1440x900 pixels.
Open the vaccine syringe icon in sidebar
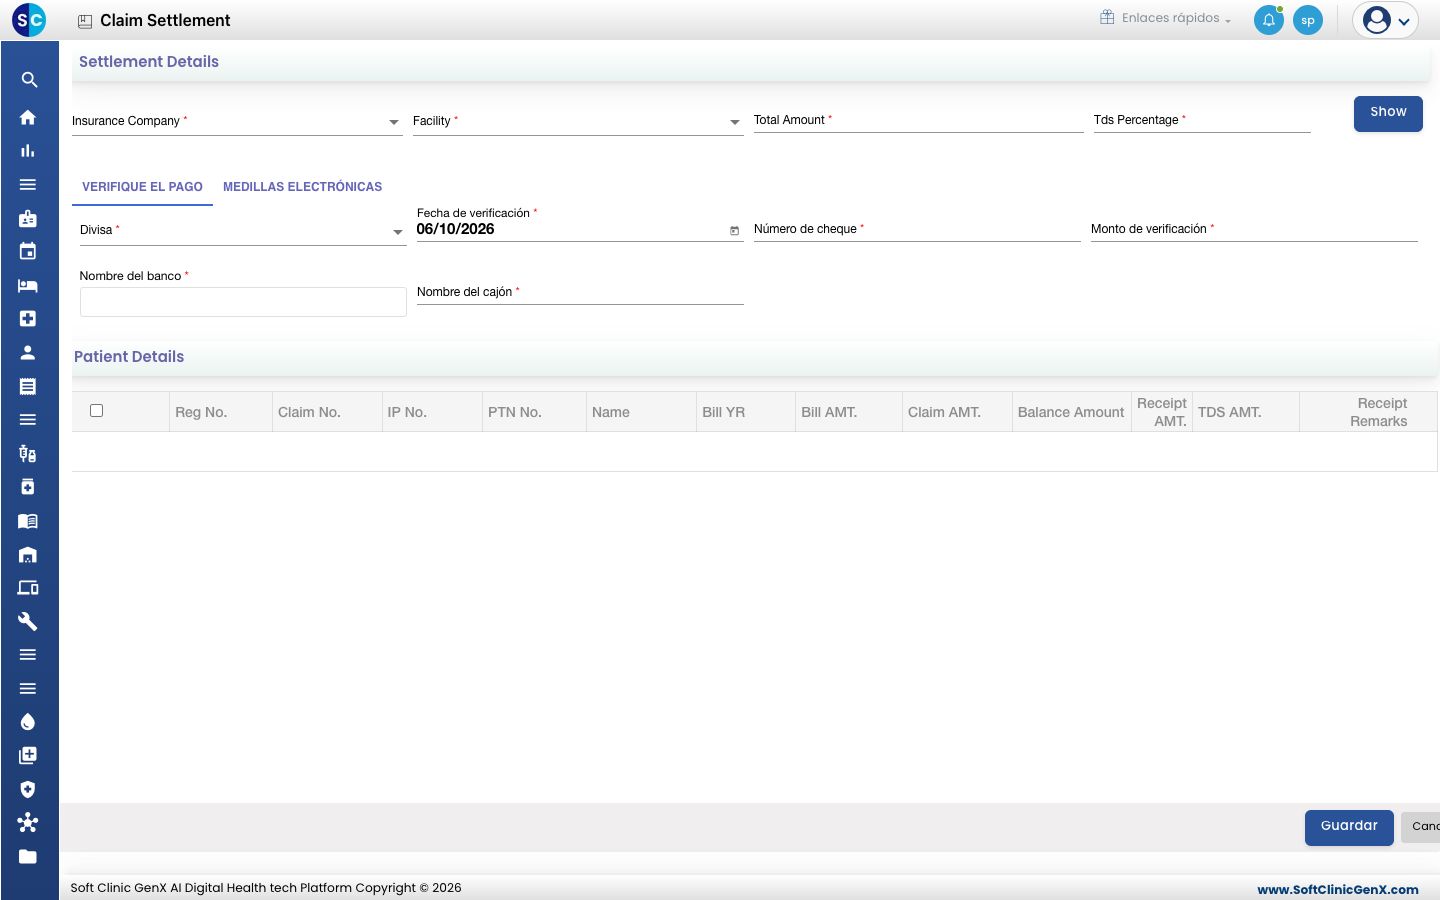[28, 453]
